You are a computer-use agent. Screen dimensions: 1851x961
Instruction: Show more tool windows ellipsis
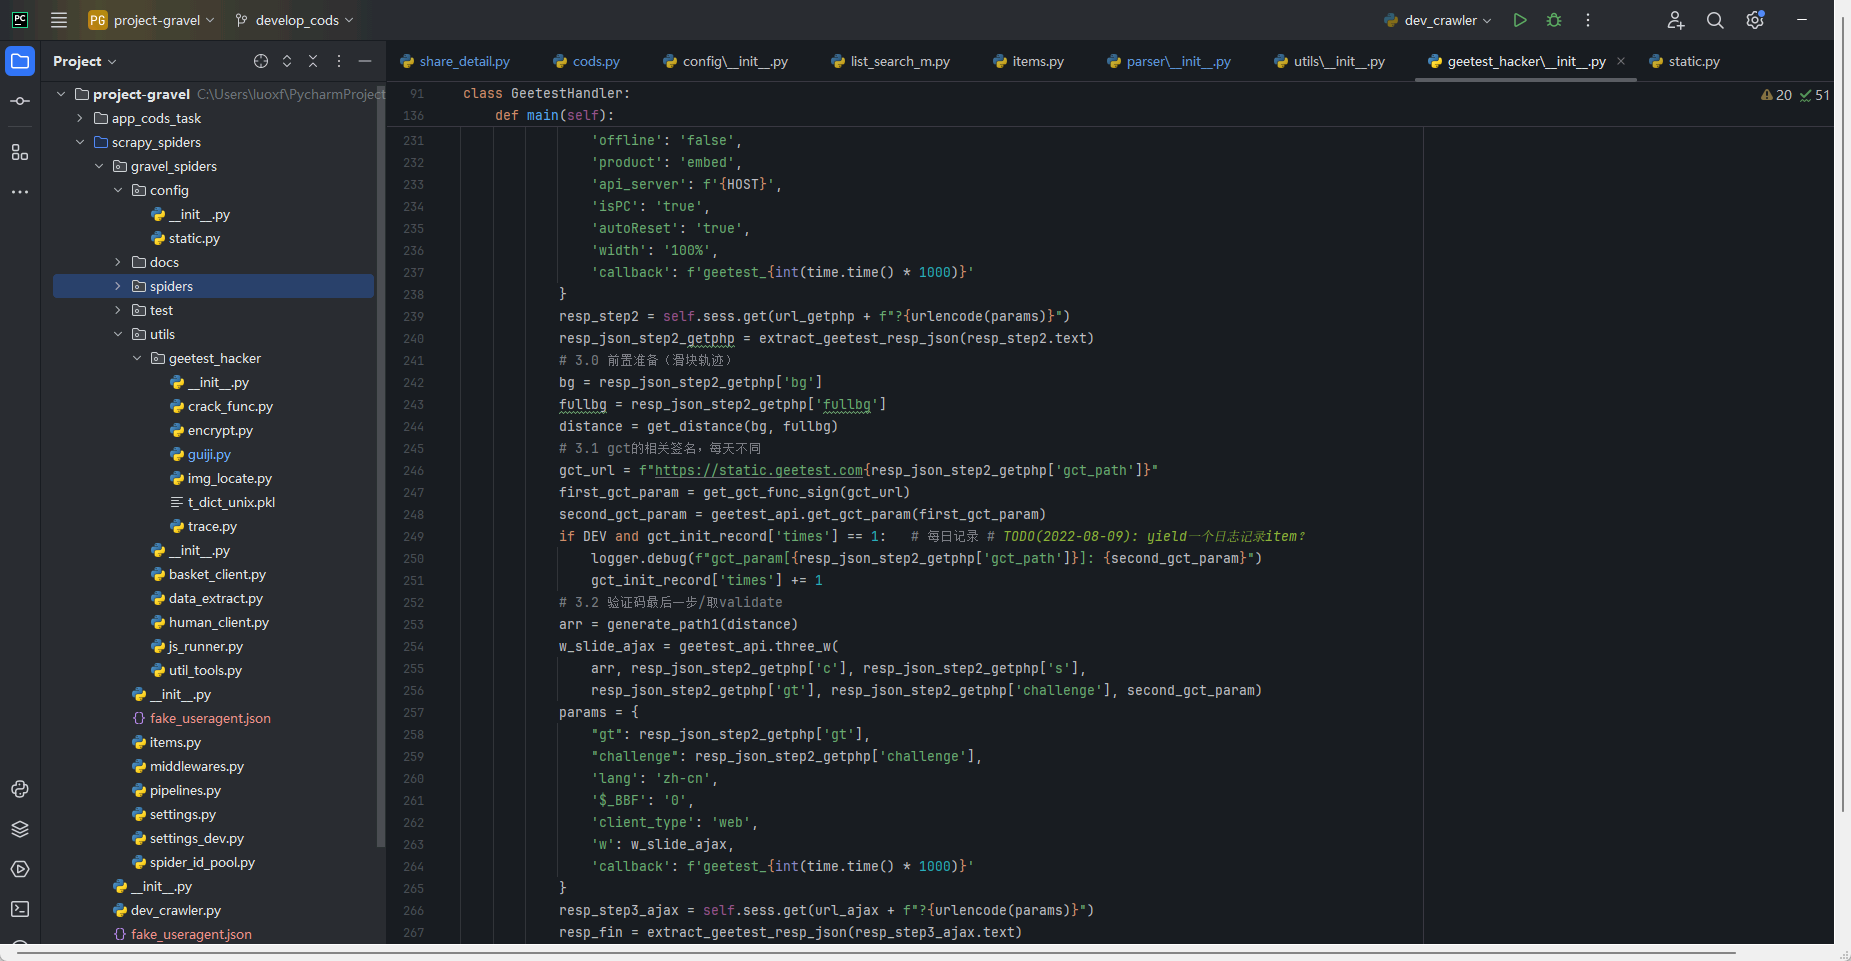tap(20, 192)
